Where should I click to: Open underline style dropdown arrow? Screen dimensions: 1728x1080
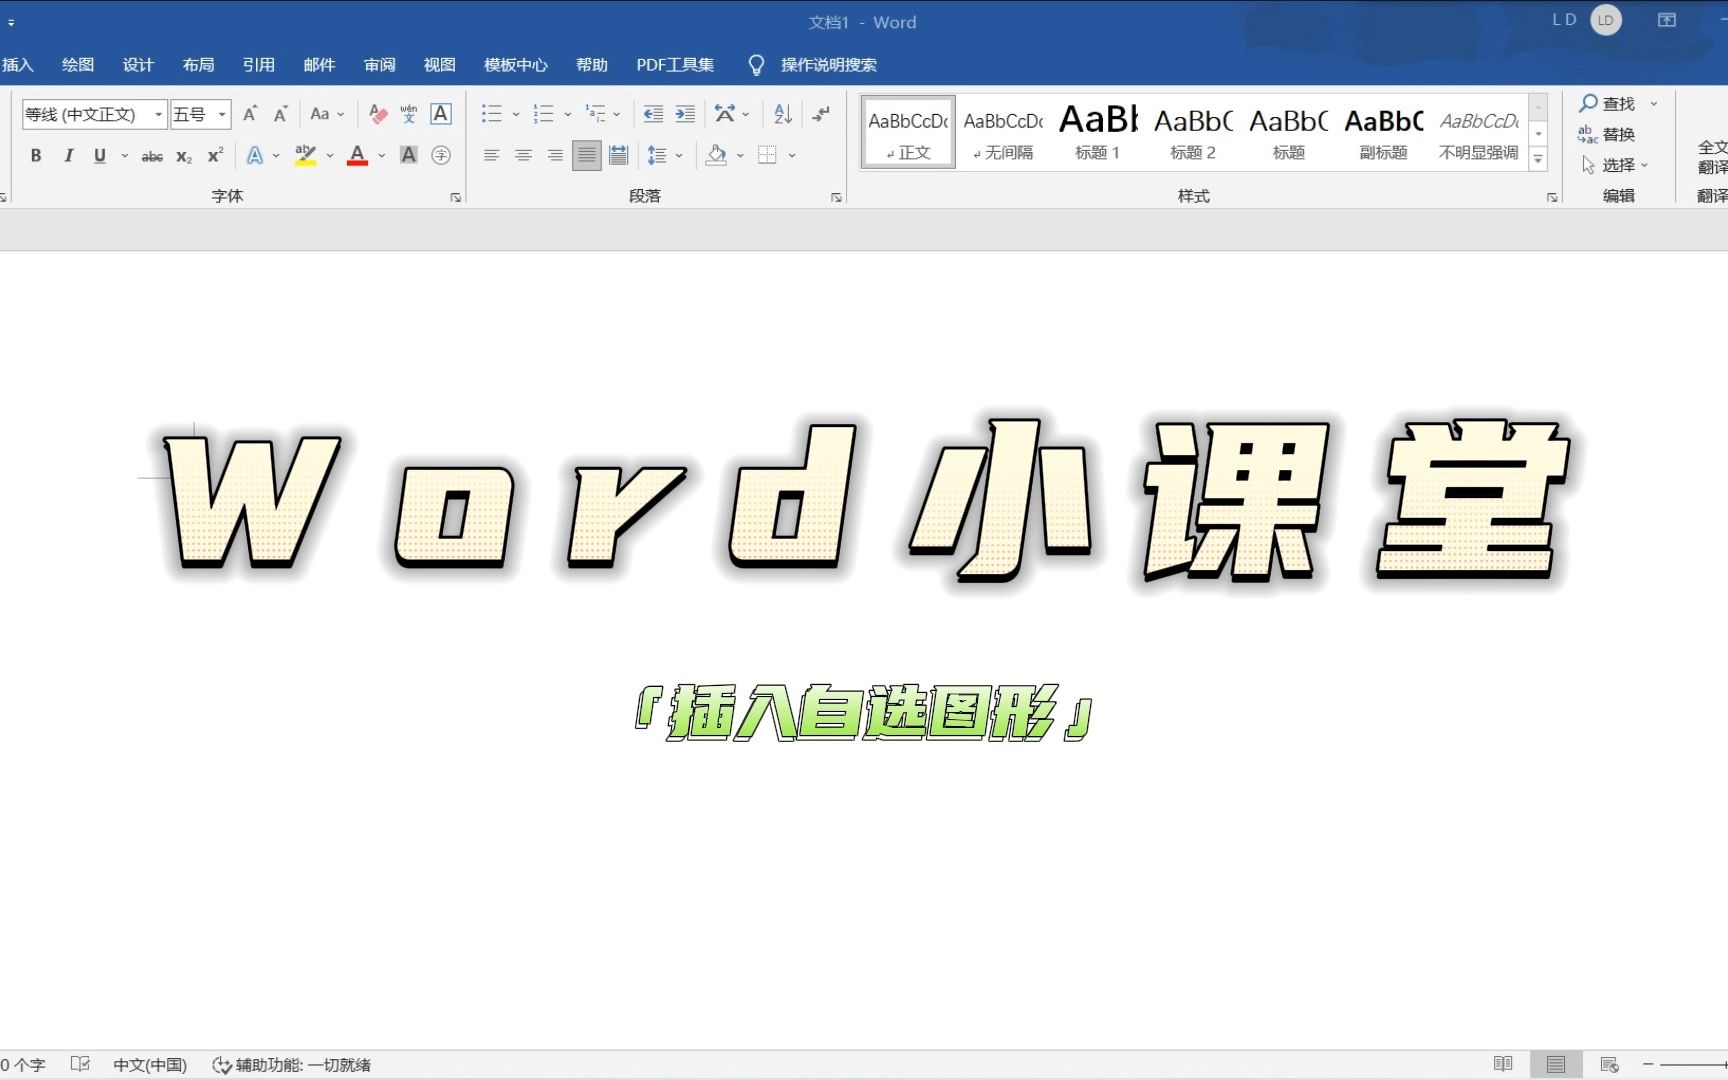pyautogui.click(x=125, y=156)
